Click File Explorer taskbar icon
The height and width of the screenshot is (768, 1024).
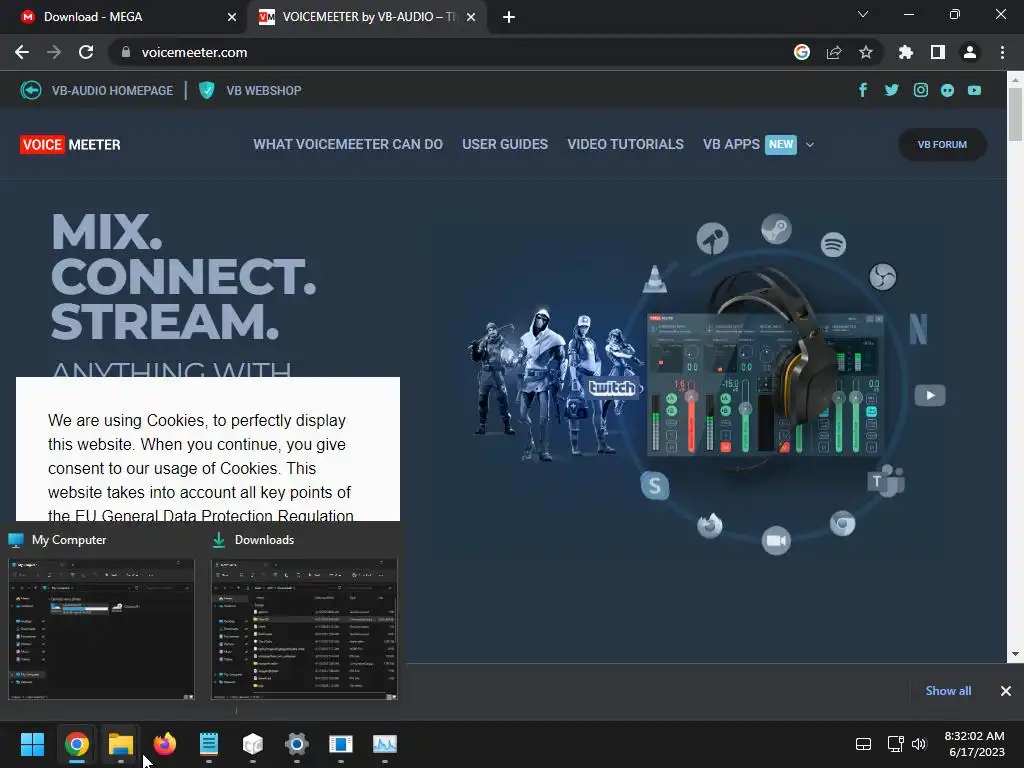(121, 744)
